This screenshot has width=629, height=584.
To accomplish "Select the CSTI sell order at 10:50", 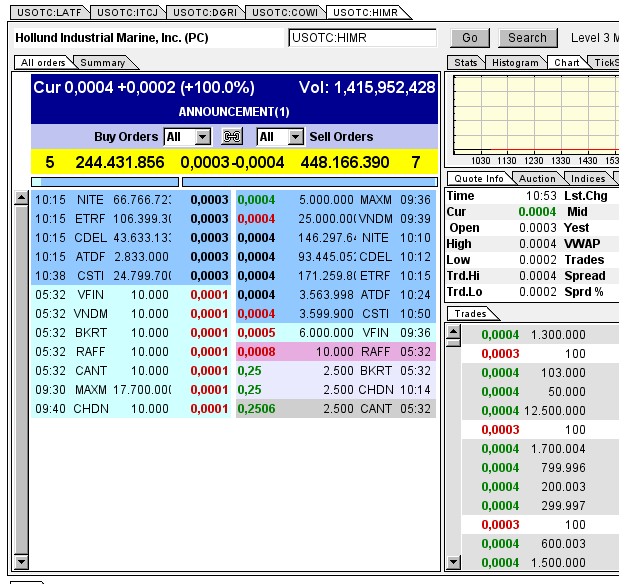I will [x=336, y=314].
